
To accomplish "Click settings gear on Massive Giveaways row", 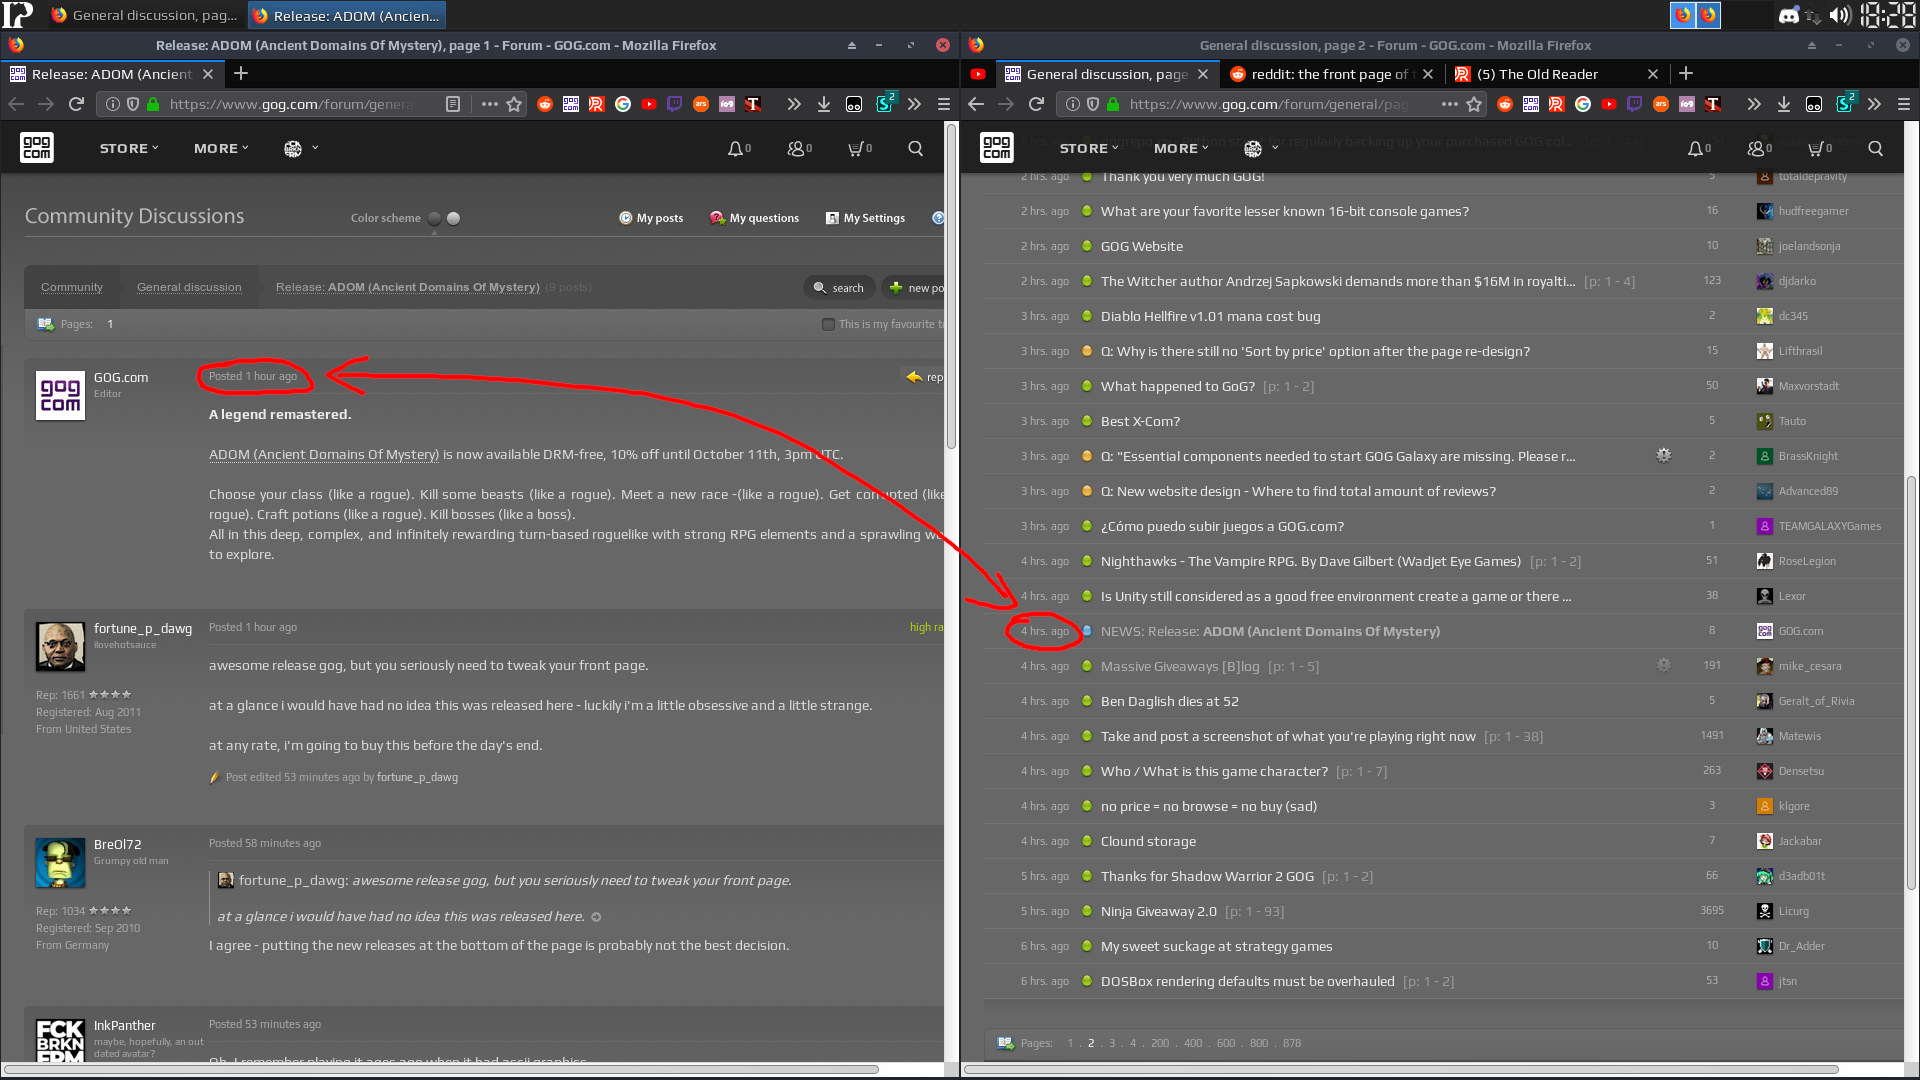I will [x=1663, y=665].
